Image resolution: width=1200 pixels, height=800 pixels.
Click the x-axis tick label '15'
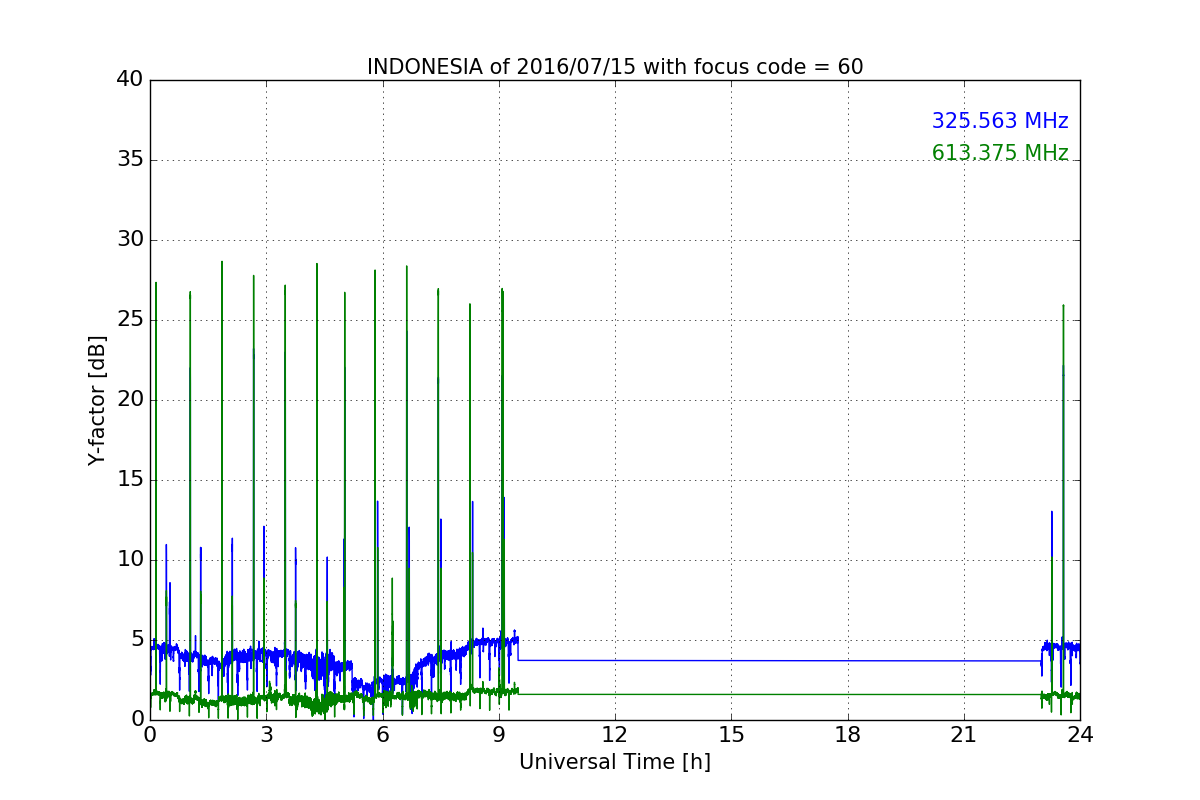pos(731,735)
